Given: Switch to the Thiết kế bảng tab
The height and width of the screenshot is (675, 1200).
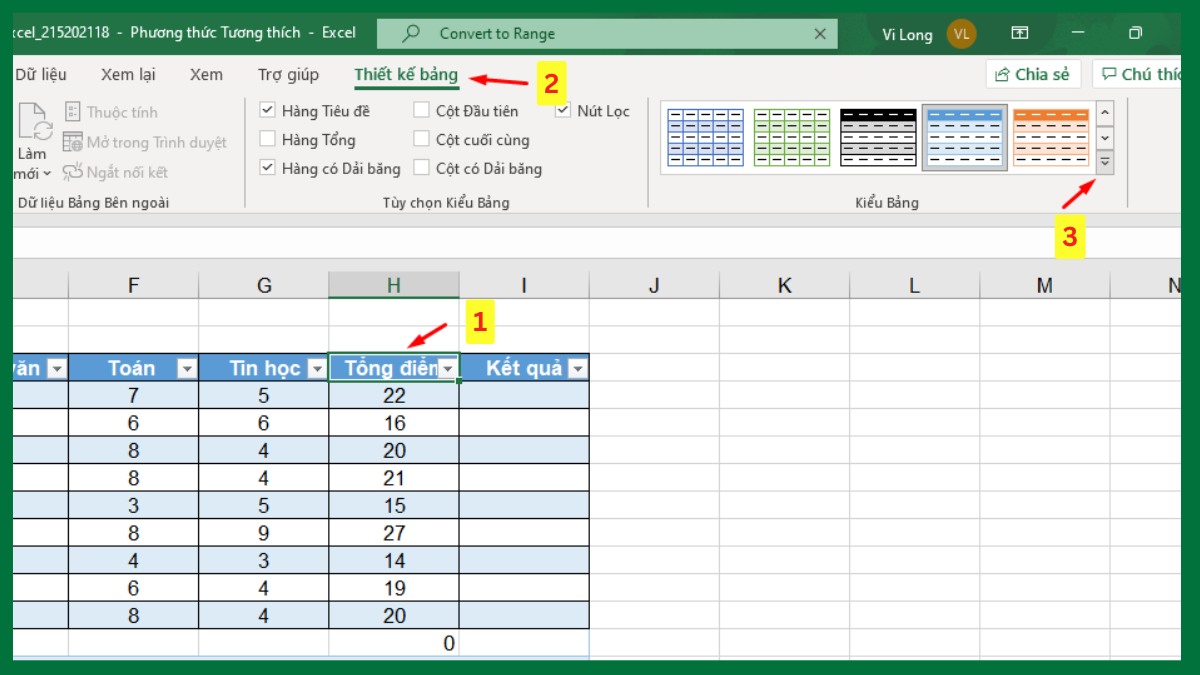Looking at the screenshot, I should click(405, 74).
